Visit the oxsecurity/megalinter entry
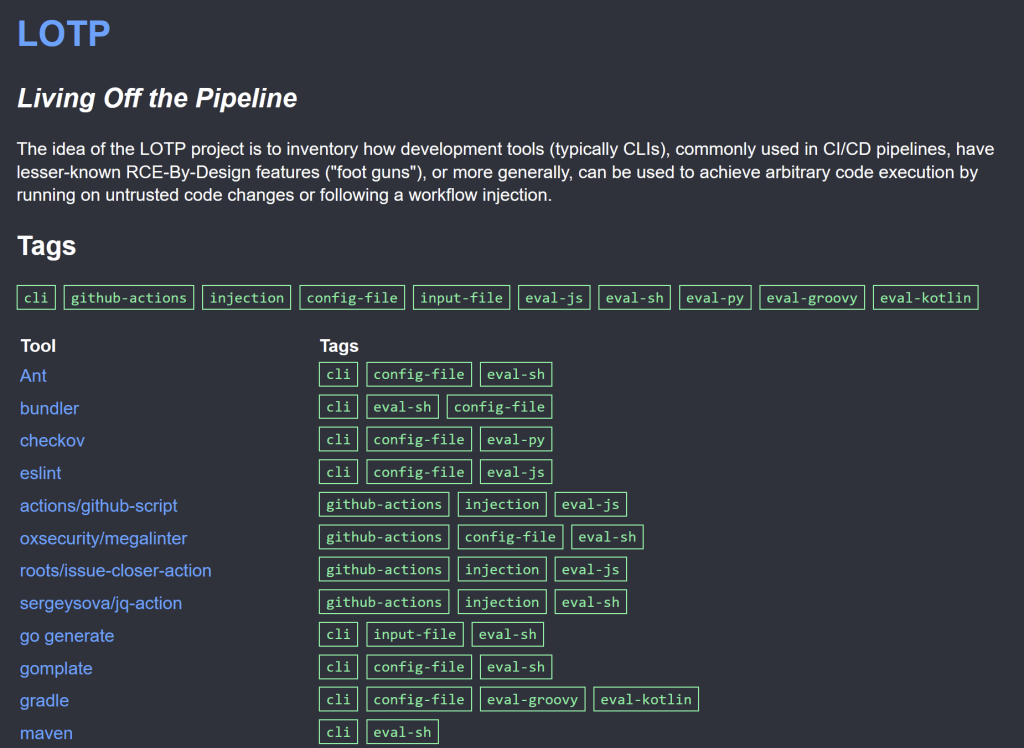The image size is (1024, 748). pos(104,538)
